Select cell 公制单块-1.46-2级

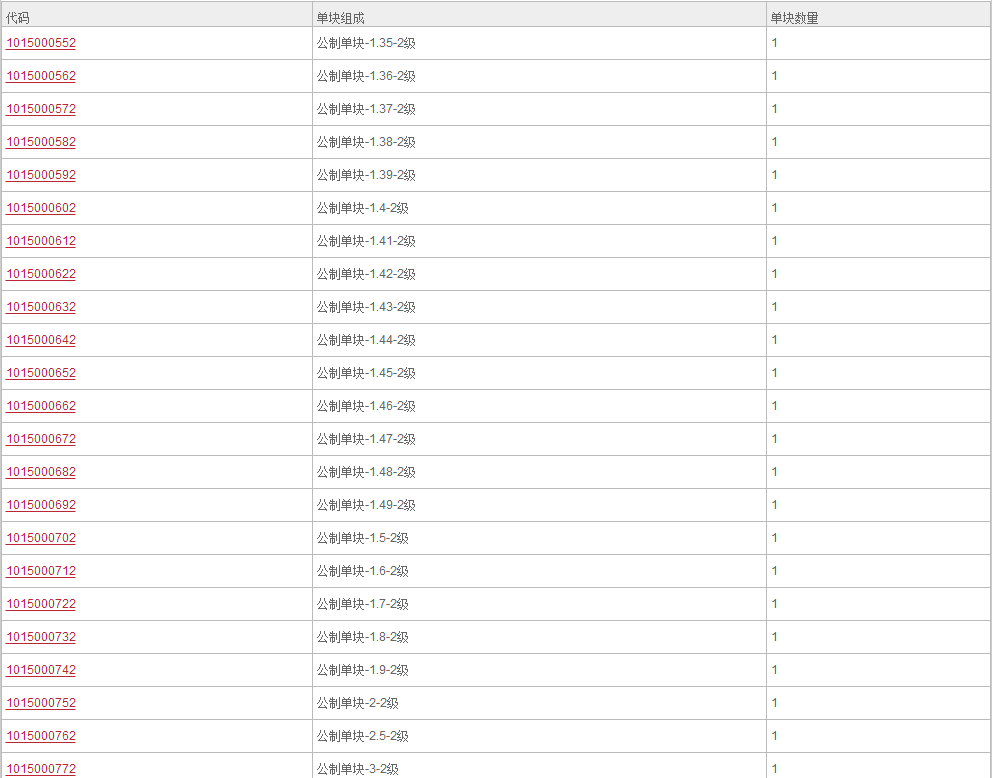click(539, 406)
